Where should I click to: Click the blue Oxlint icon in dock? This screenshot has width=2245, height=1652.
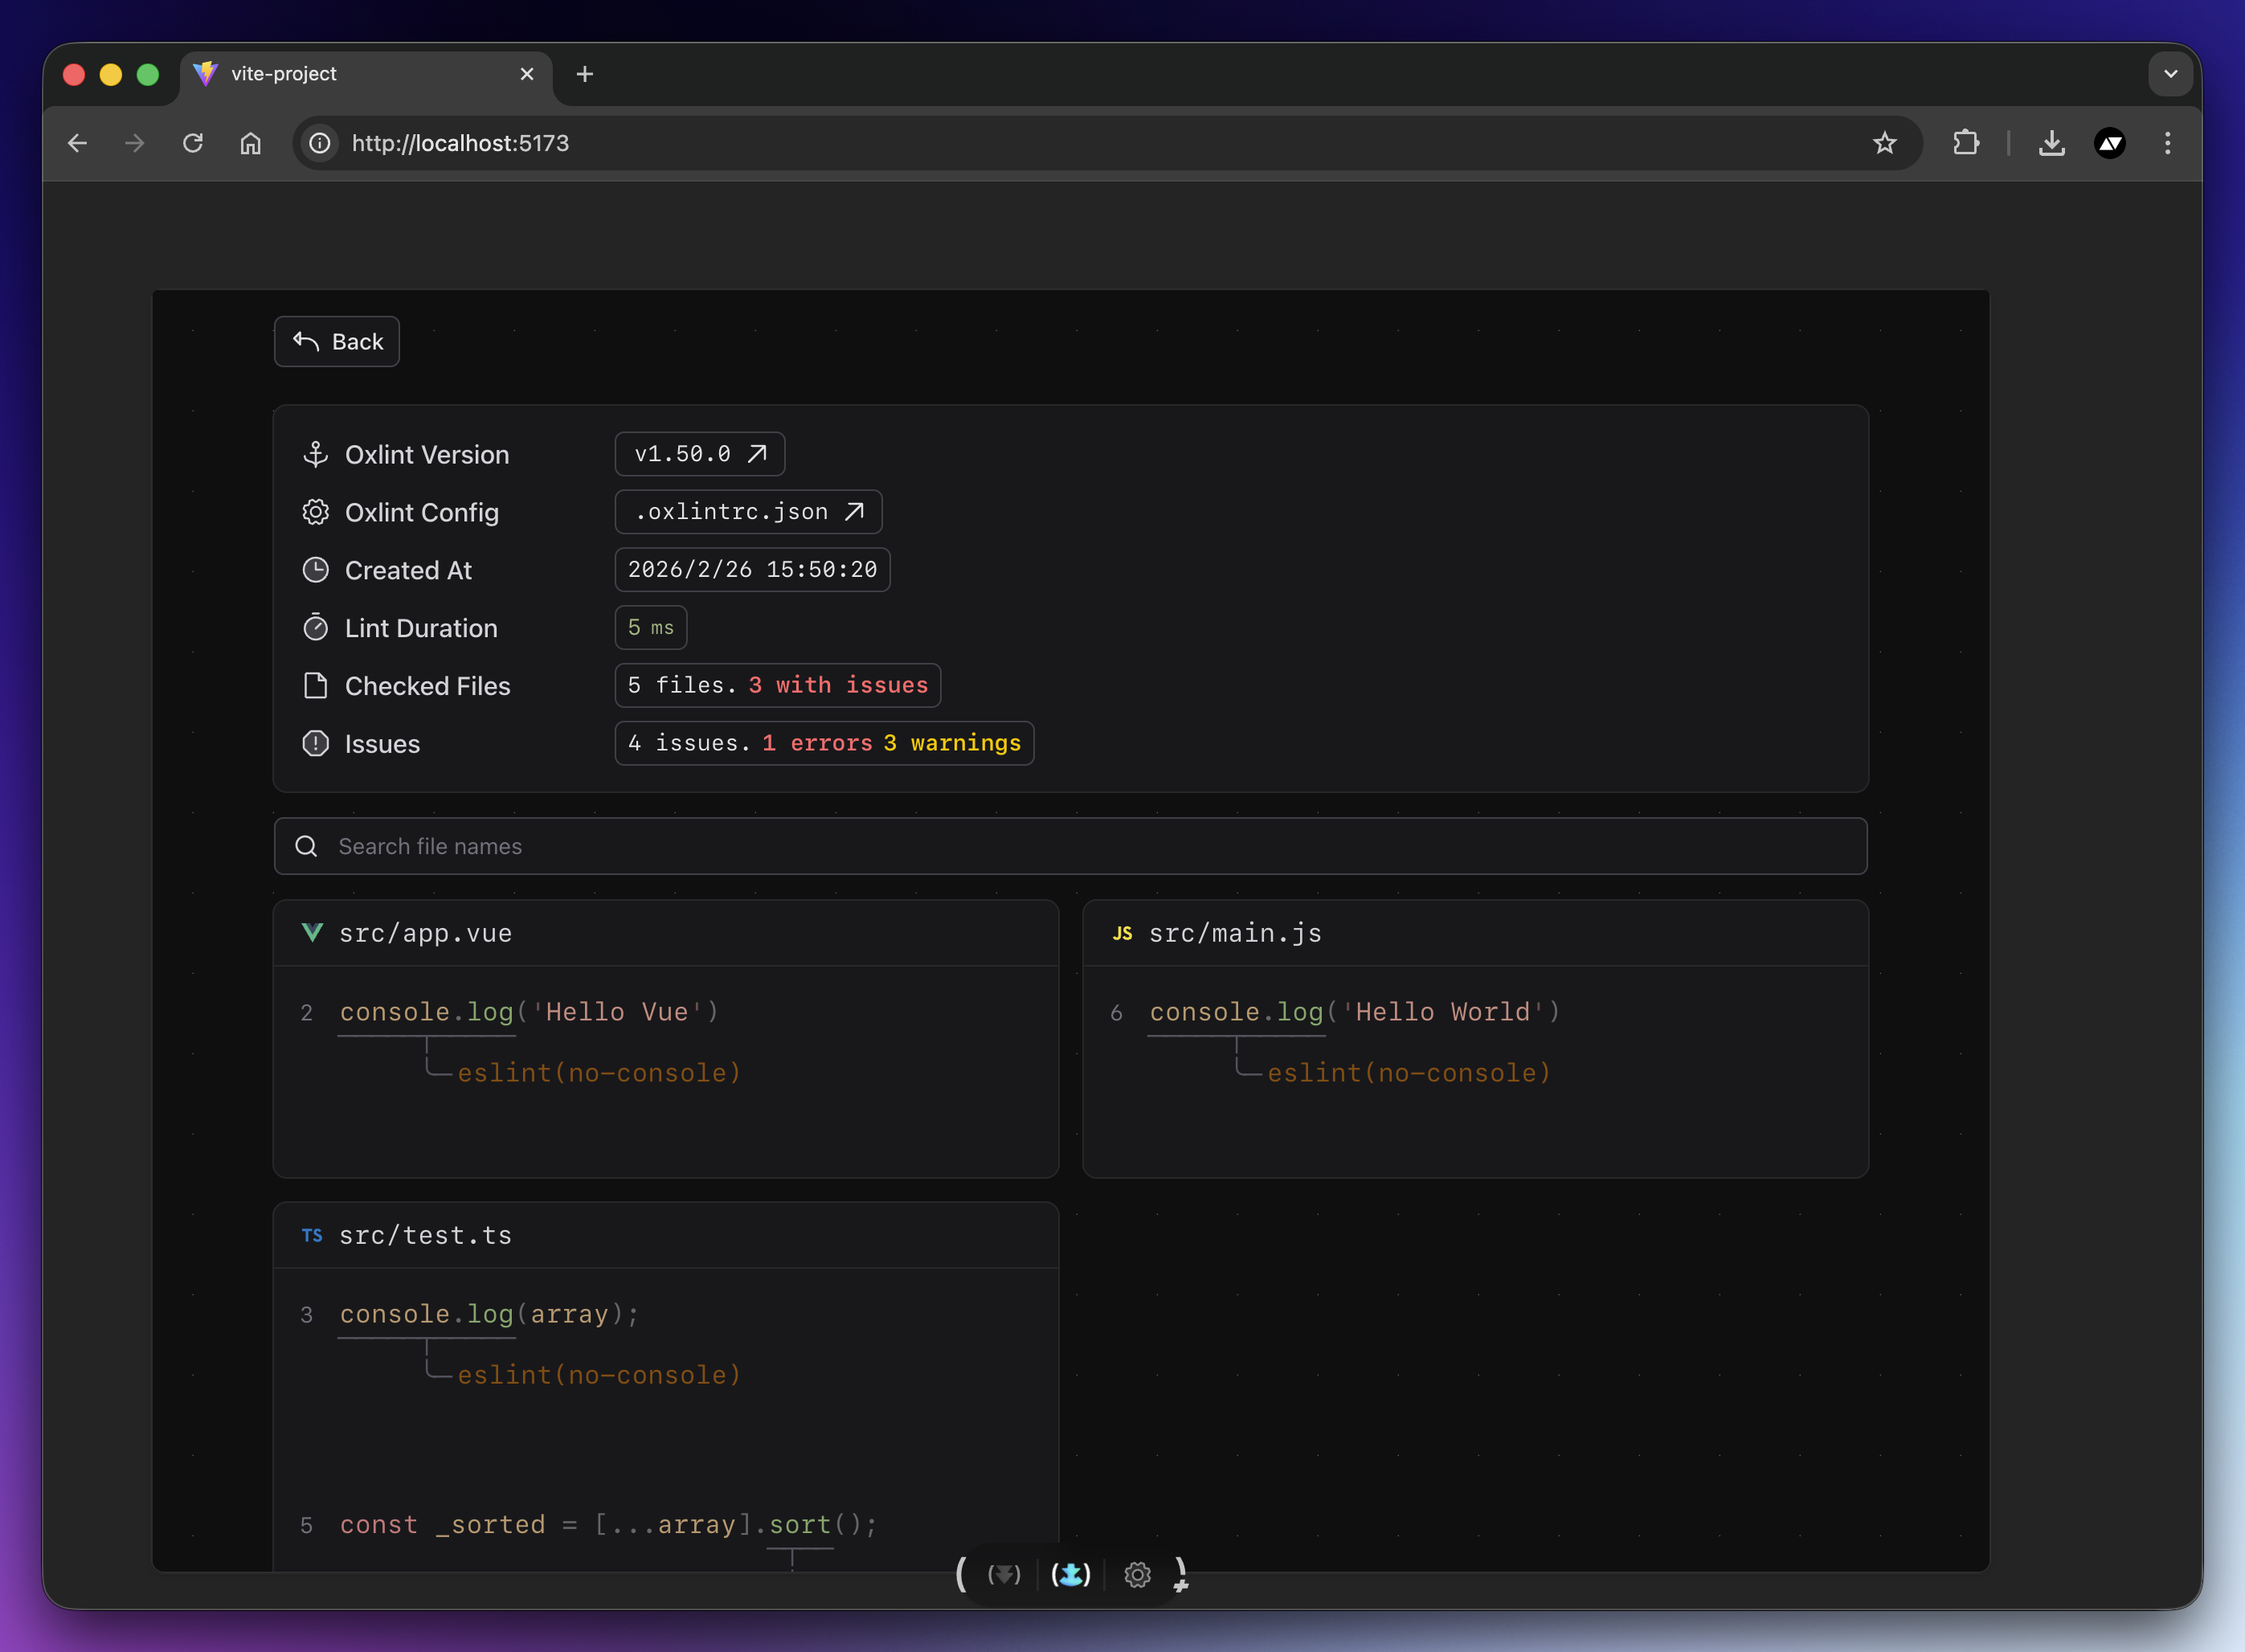[x=1070, y=1574]
